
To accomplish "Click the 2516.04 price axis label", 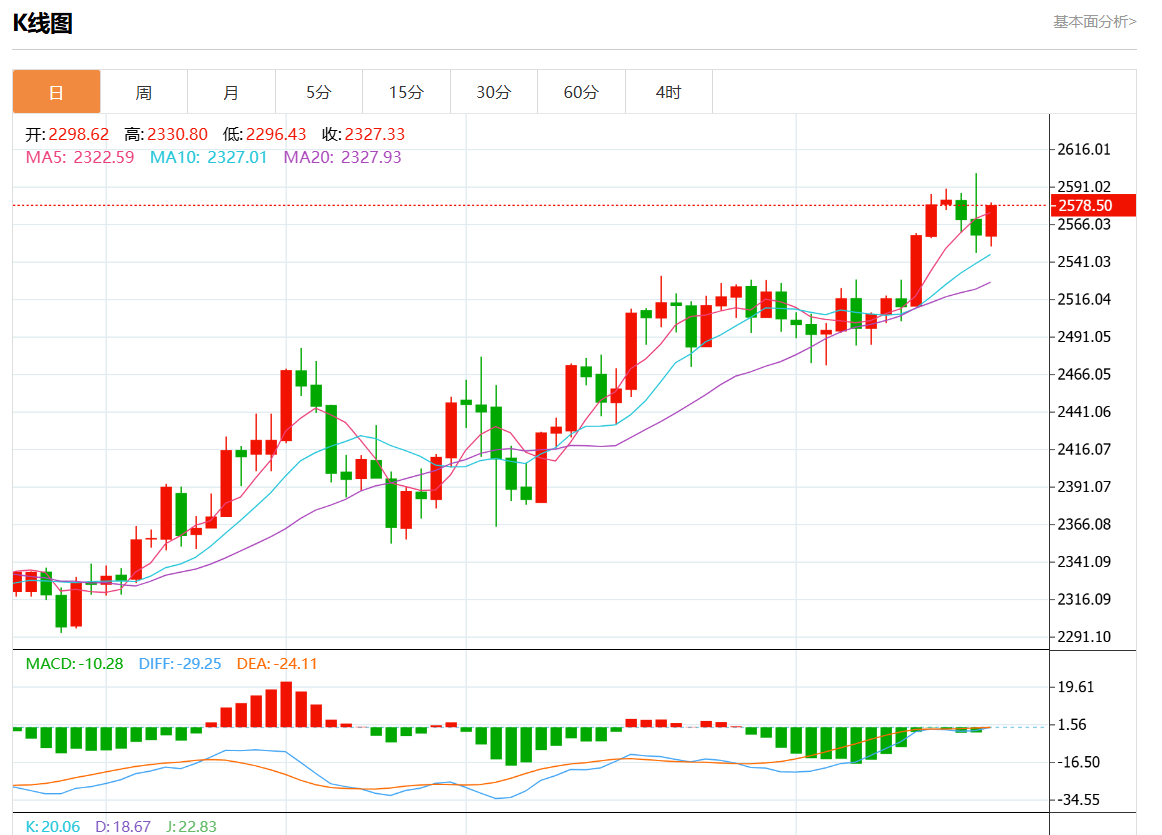I will 1083,299.
